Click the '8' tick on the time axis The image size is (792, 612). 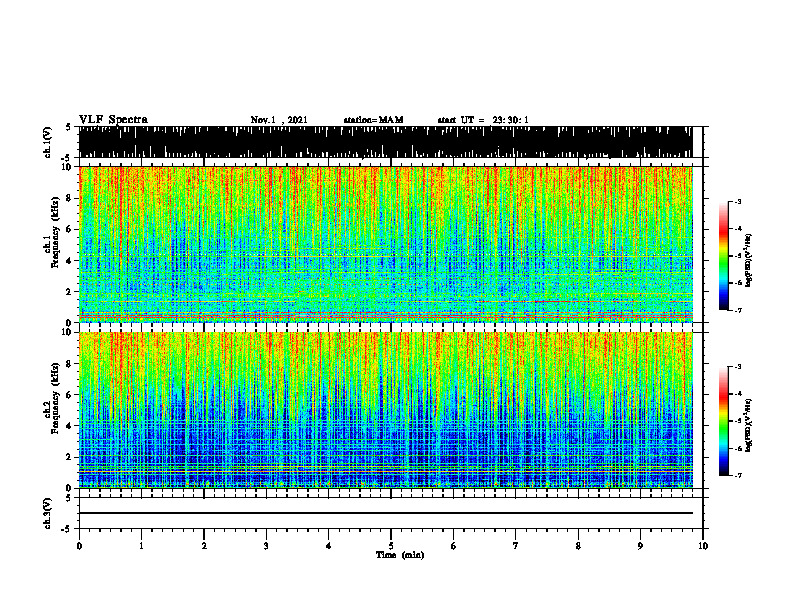(578, 546)
